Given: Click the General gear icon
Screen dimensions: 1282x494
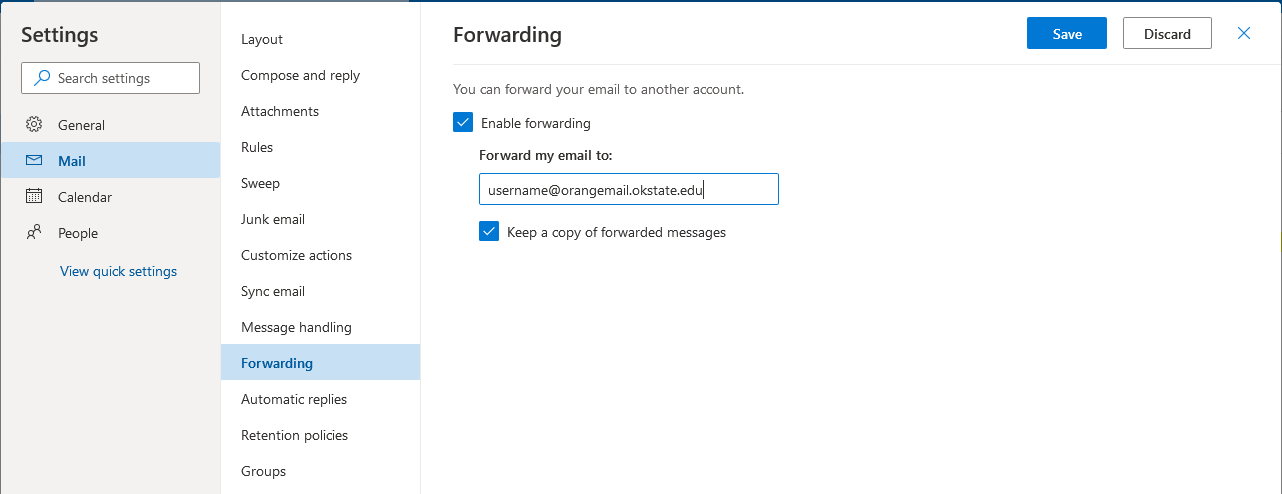Looking at the screenshot, I should point(34,125).
